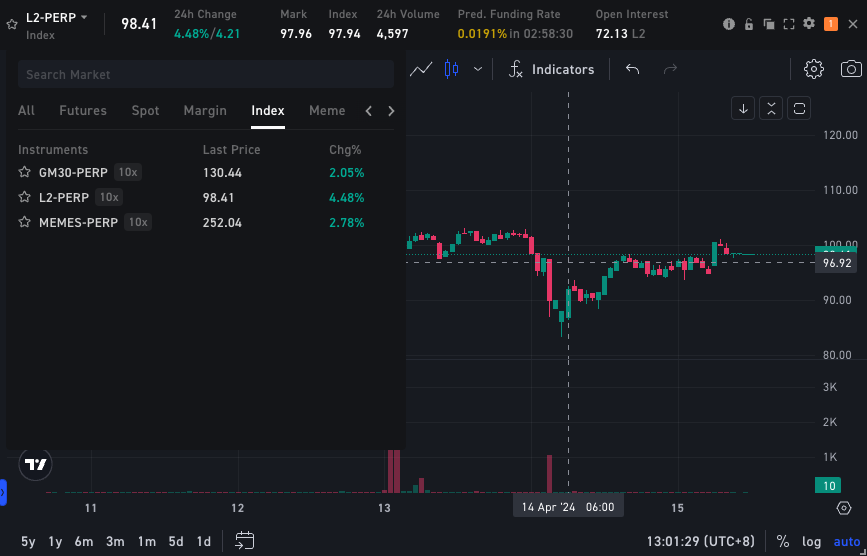Open chart type dropdown chevron
Screen dimensions: 867x556
(478, 69)
